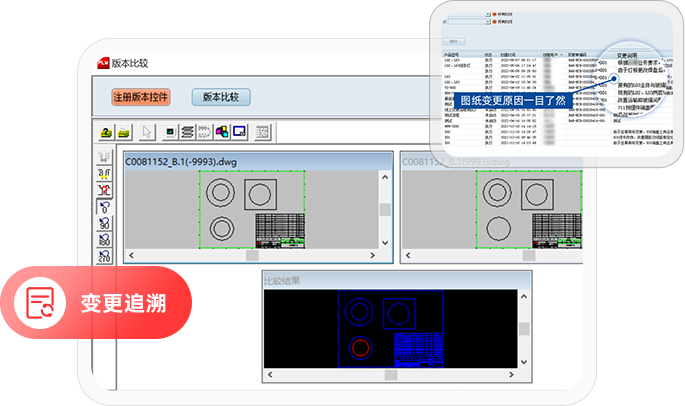This screenshot has height=406, width=685.
Task: Click the blue window view icon
Action: pyautogui.click(x=239, y=132)
